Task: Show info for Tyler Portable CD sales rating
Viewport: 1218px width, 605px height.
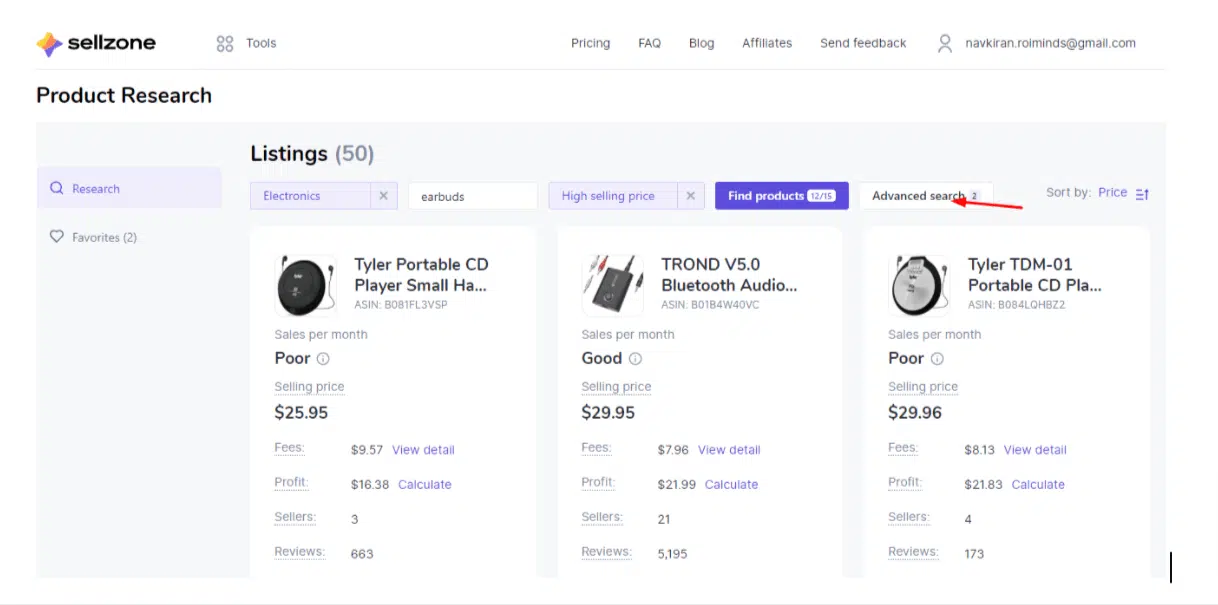Action: (323, 359)
